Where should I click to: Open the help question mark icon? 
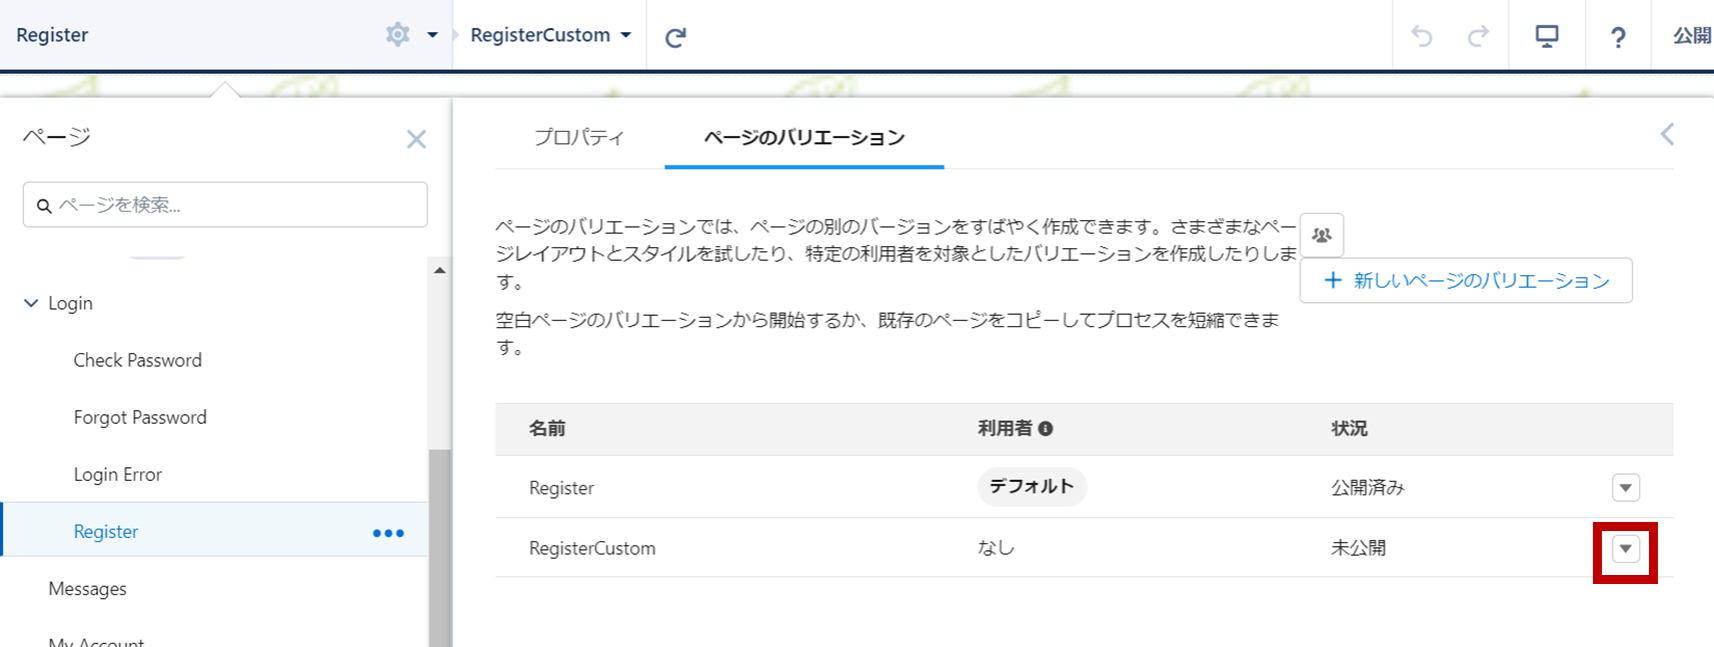(x=1618, y=37)
